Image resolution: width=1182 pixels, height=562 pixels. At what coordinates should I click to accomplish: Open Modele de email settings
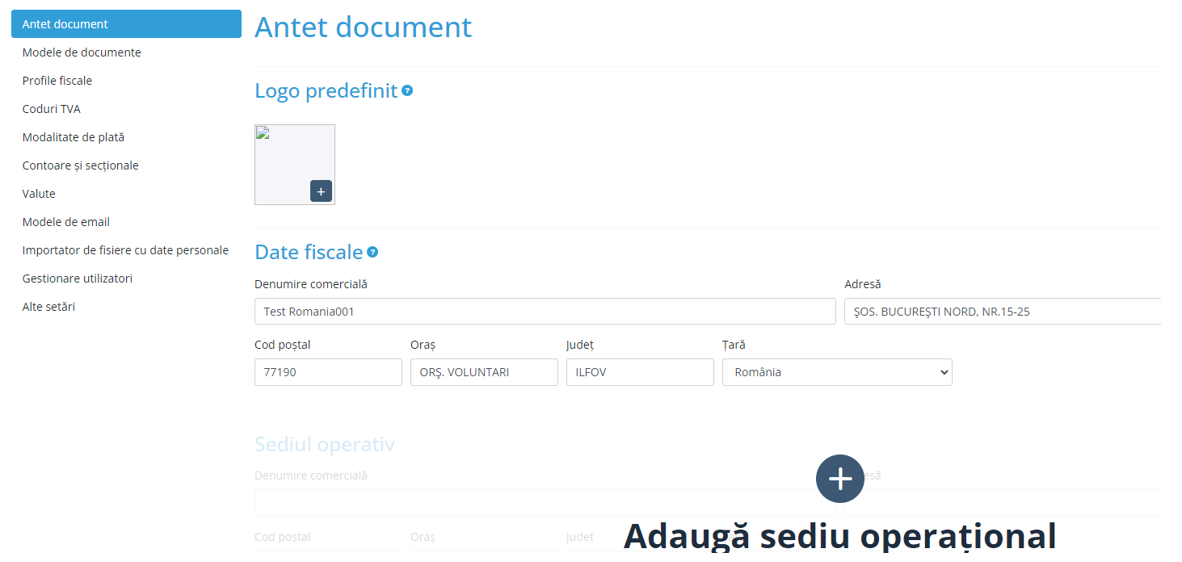pos(66,222)
